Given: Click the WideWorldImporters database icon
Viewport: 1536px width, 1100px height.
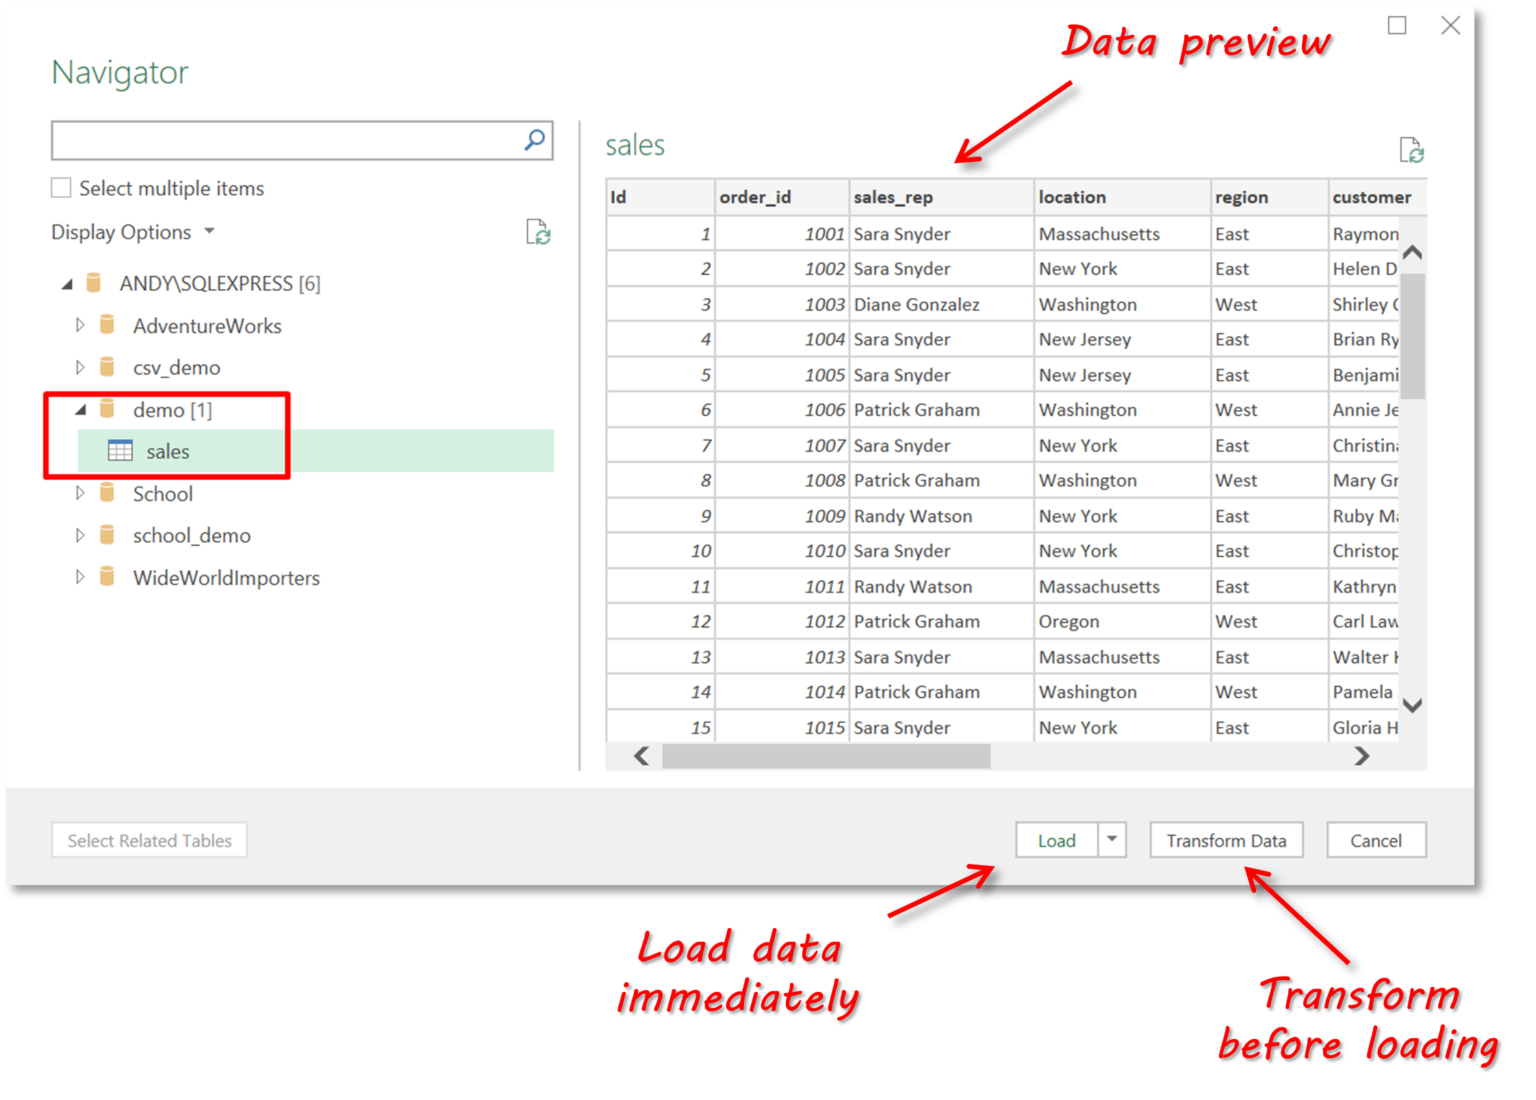Looking at the screenshot, I should coord(107,577).
